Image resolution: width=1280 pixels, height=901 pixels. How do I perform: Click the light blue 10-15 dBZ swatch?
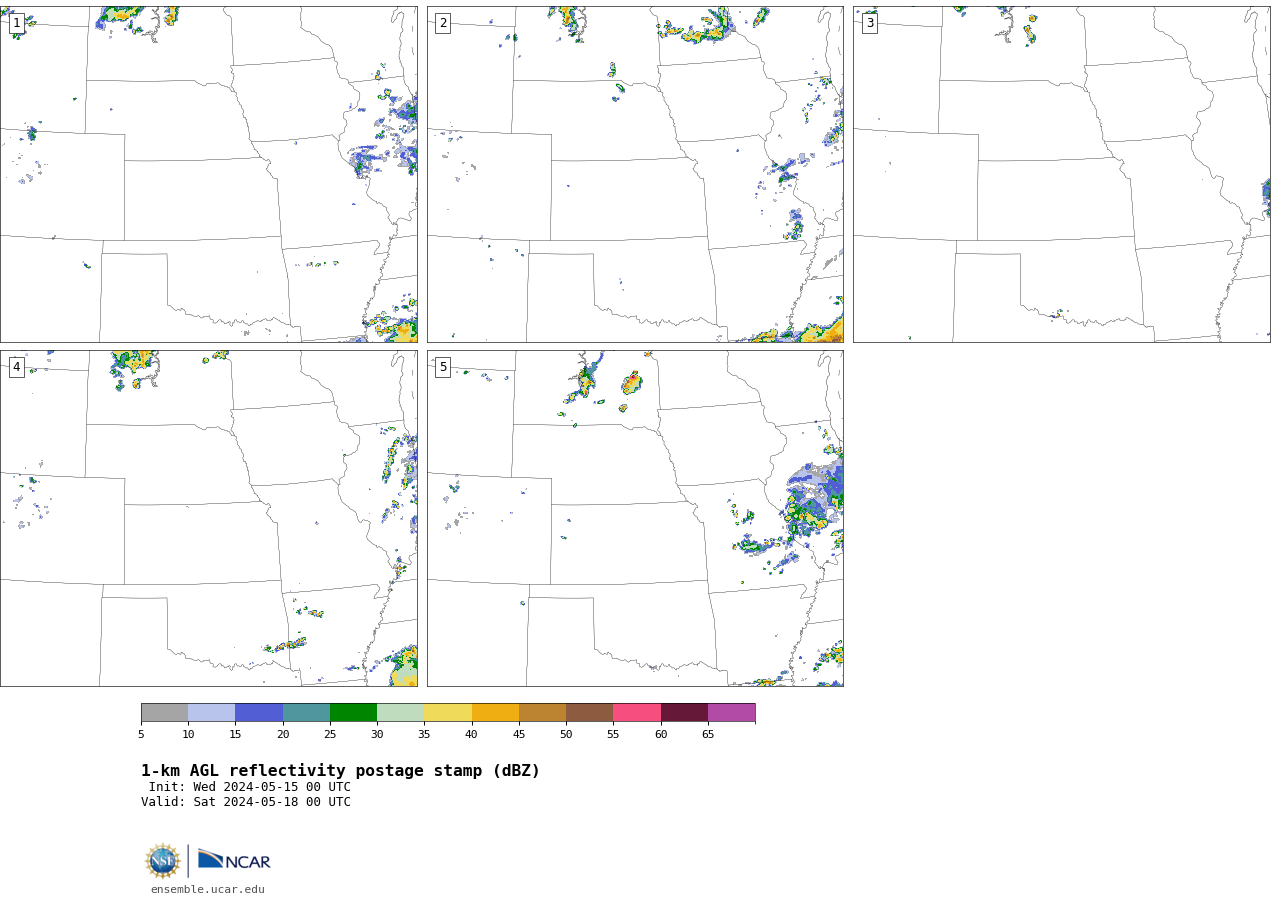point(211,713)
